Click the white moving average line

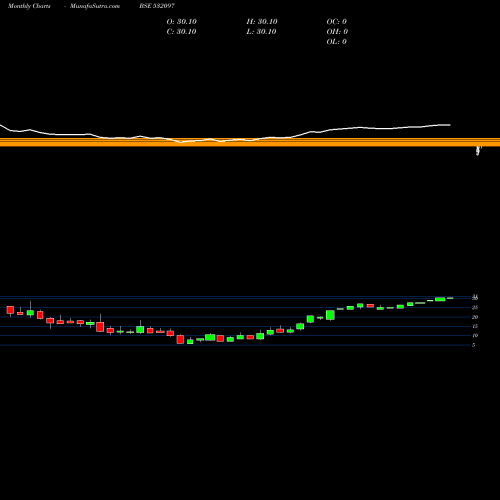pos(225,134)
